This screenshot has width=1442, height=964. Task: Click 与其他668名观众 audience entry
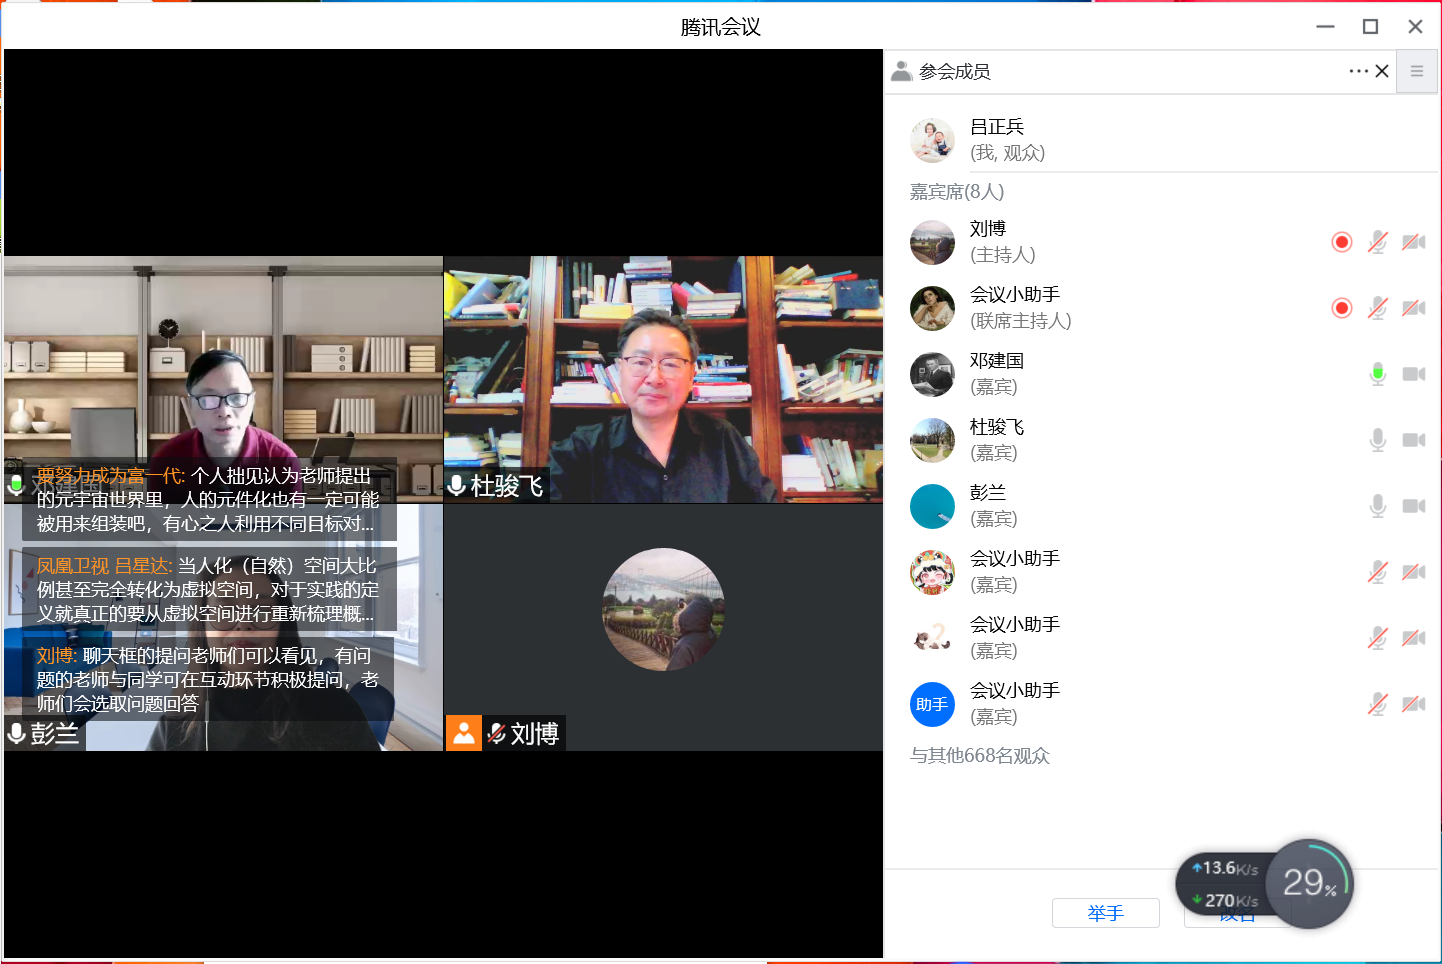coord(980,756)
